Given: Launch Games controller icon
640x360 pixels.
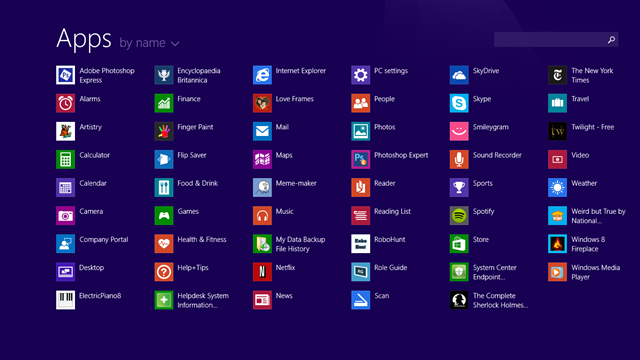Looking at the screenshot, I should coord(164,216).
